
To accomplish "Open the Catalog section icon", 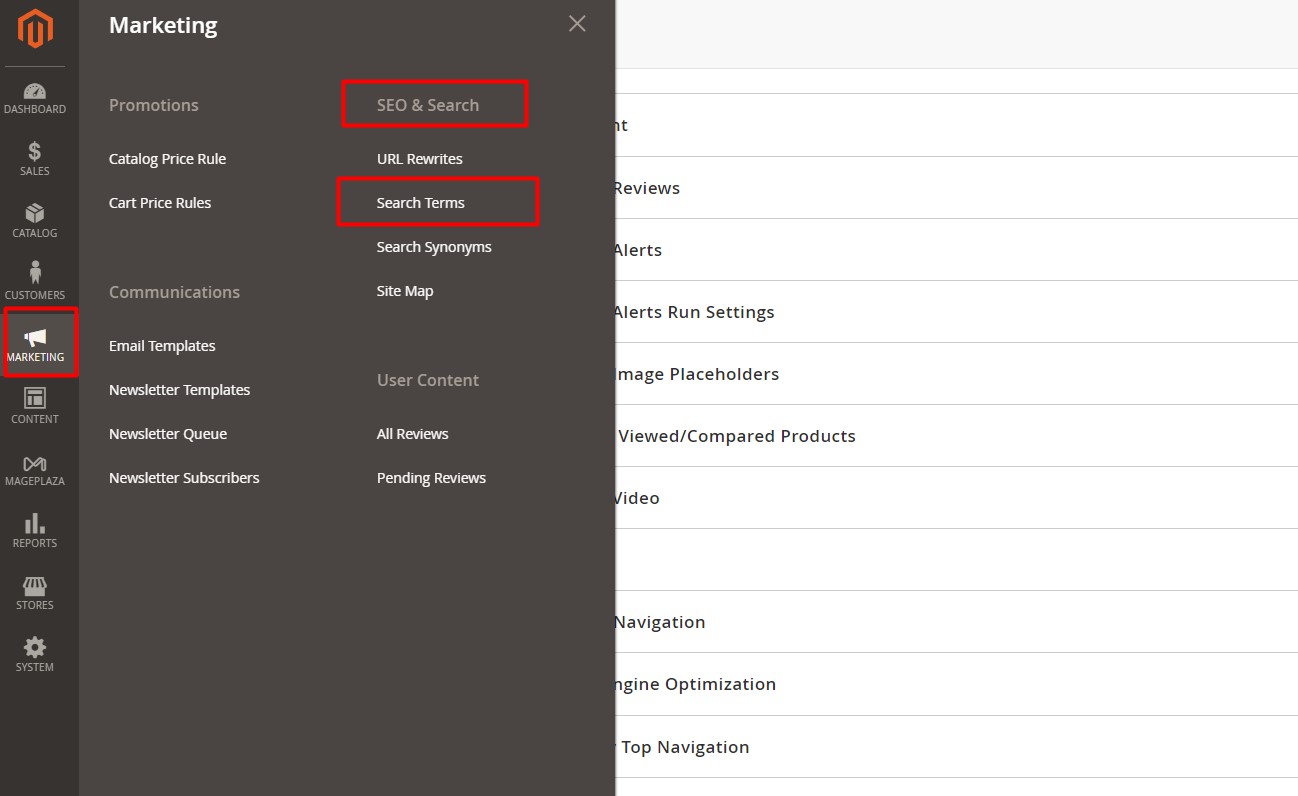I will (x=35, y=221).
